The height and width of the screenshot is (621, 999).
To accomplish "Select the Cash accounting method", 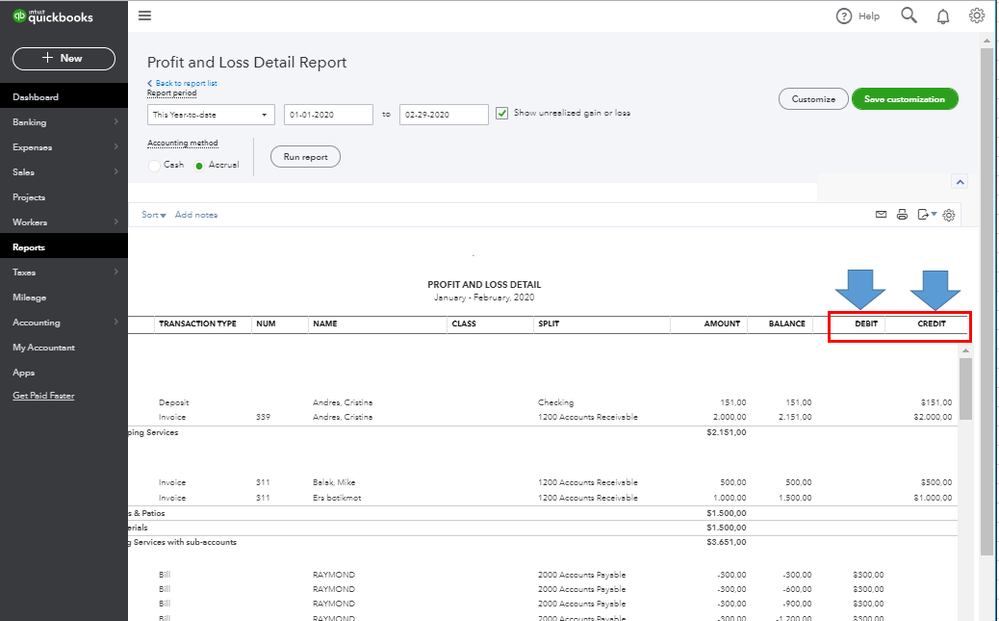I will point(155,165).
